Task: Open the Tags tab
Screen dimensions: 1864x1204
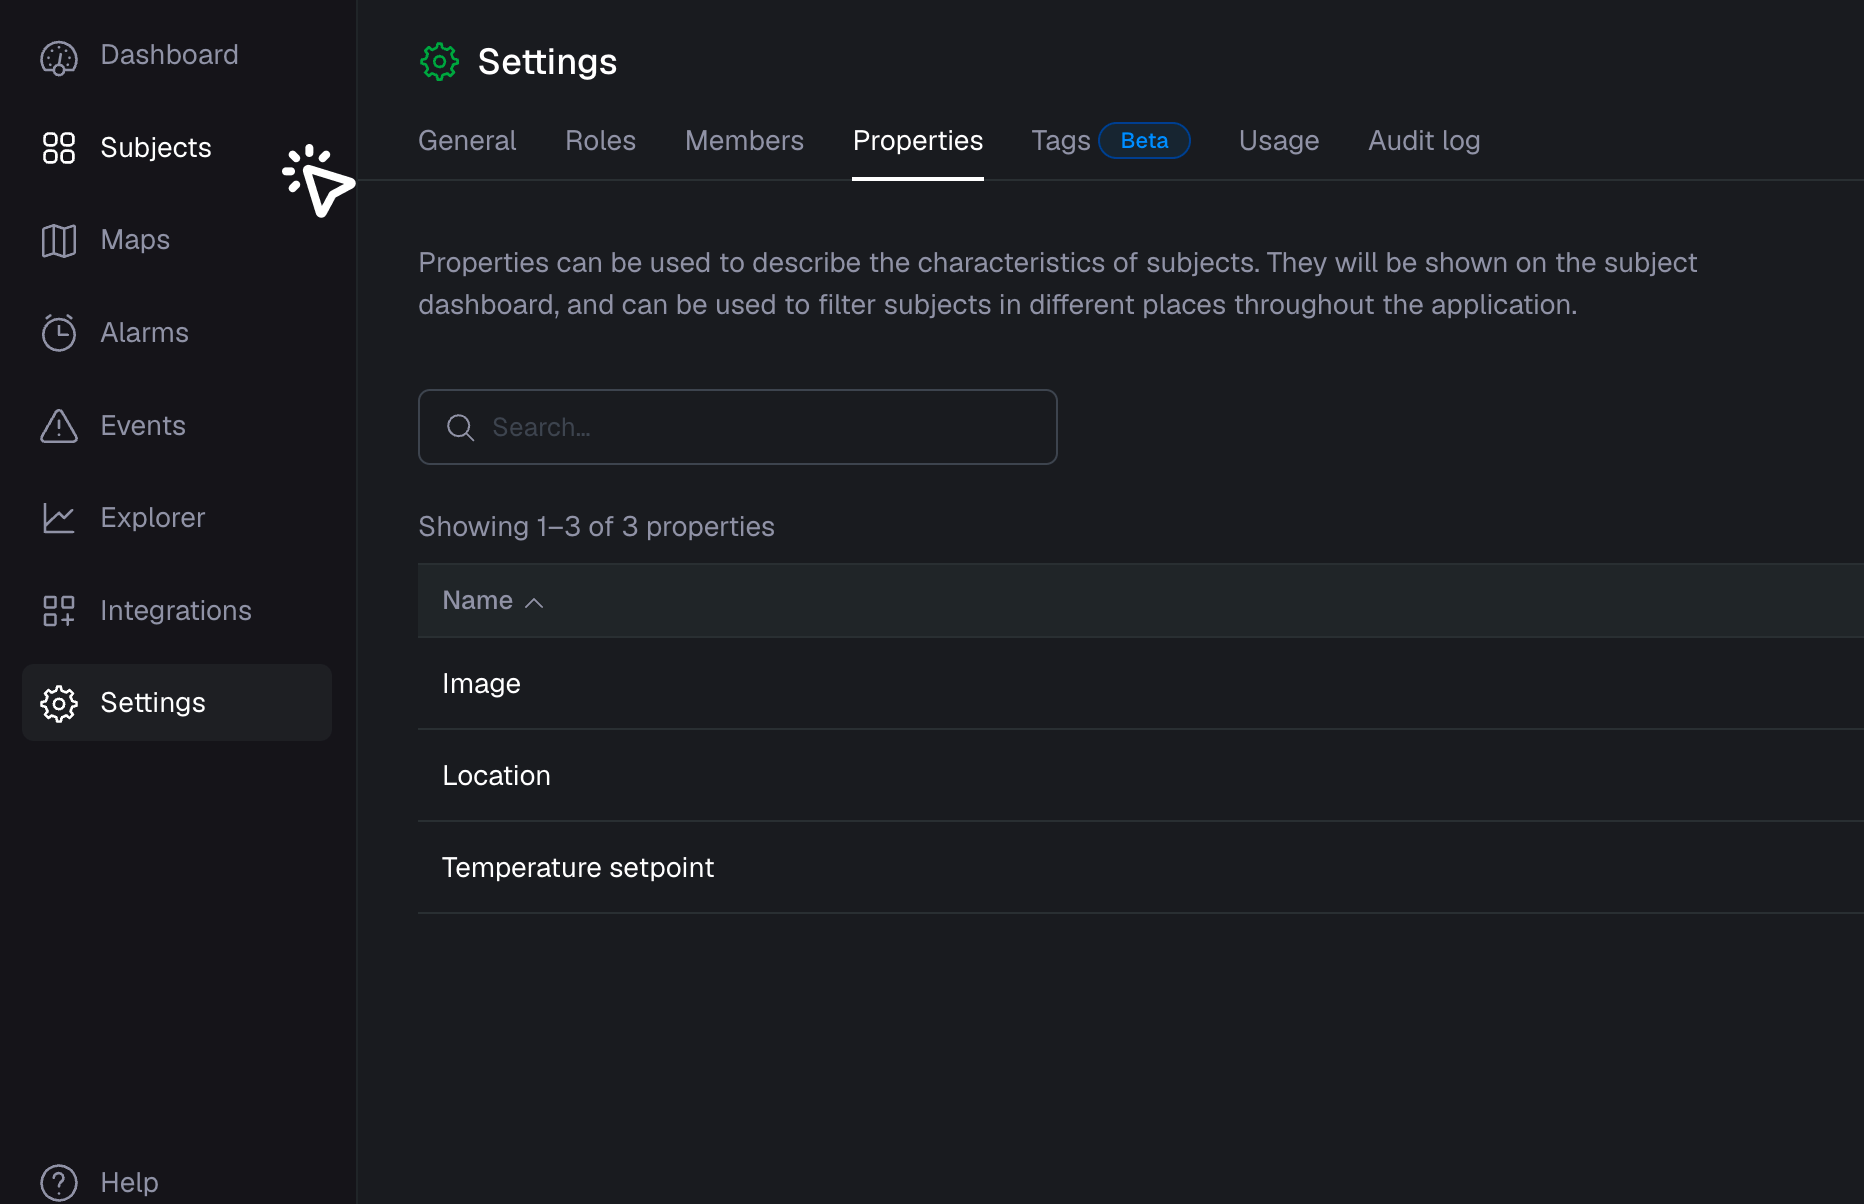Action: click(x=1061, y=141)
